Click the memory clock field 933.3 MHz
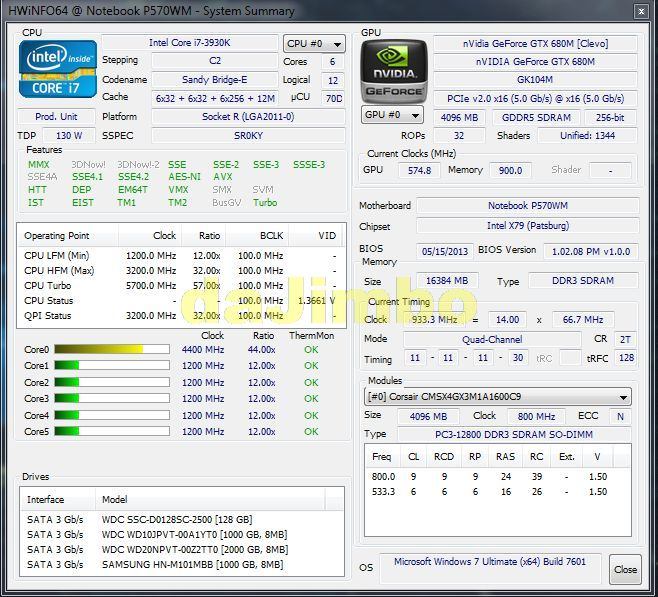This screenshot has width=658, height=597. point(434,320)
